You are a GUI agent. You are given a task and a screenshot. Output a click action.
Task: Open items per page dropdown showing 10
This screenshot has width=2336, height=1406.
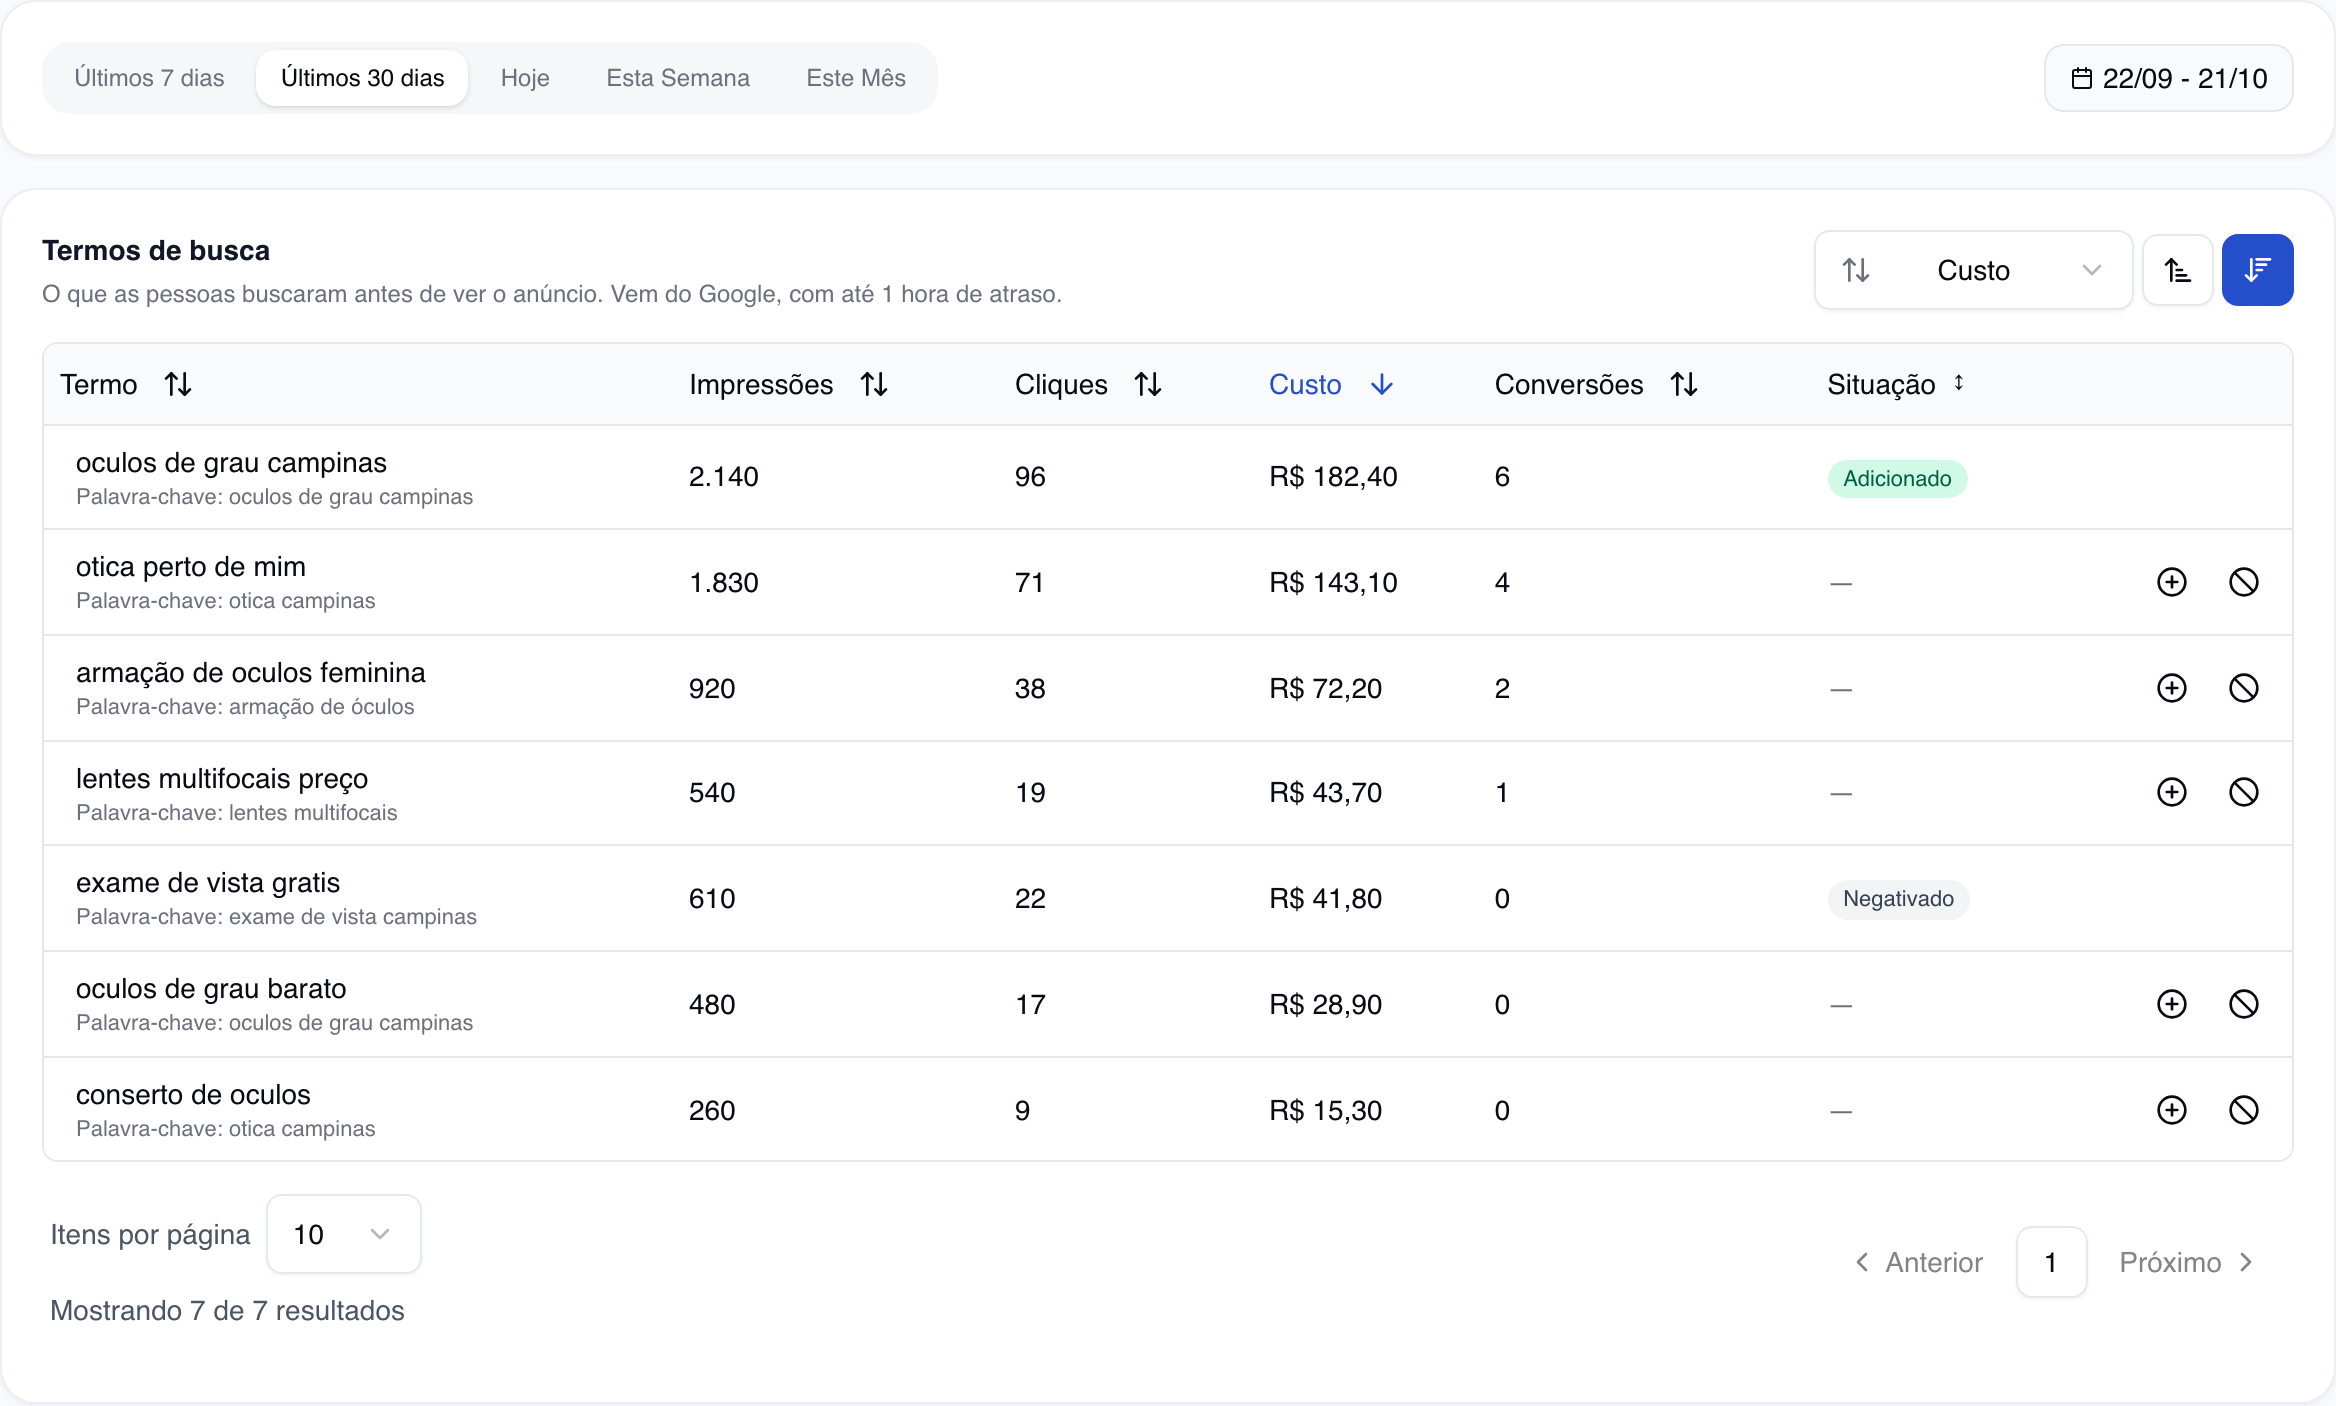pyautogui.click(x=343, y=1234)
